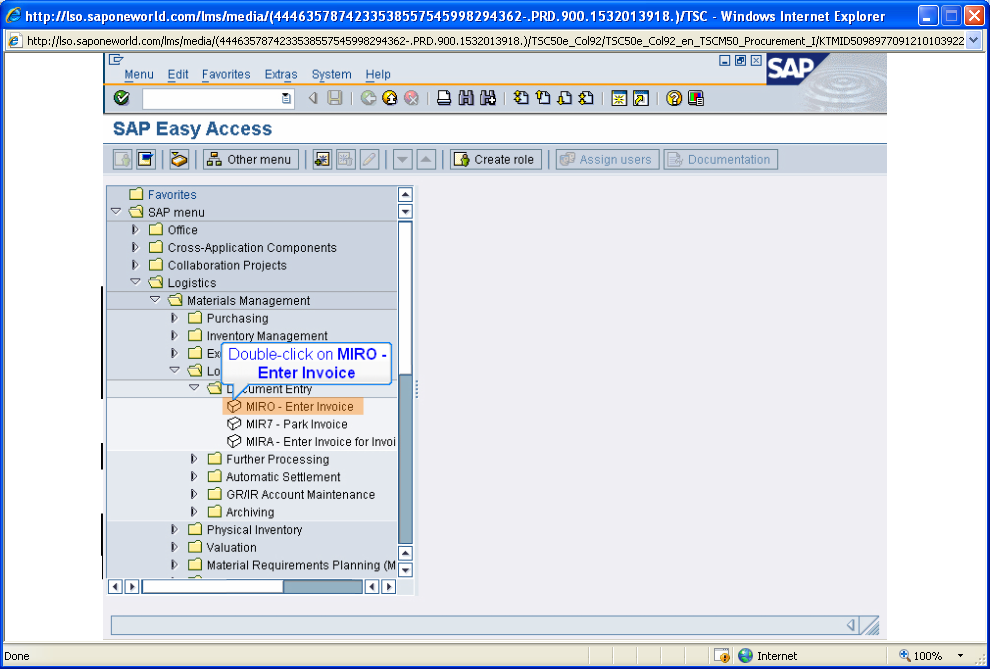Click the Generate Shortcut icon
Viewport: 990px width, 669px height.
tap(641, 98)
